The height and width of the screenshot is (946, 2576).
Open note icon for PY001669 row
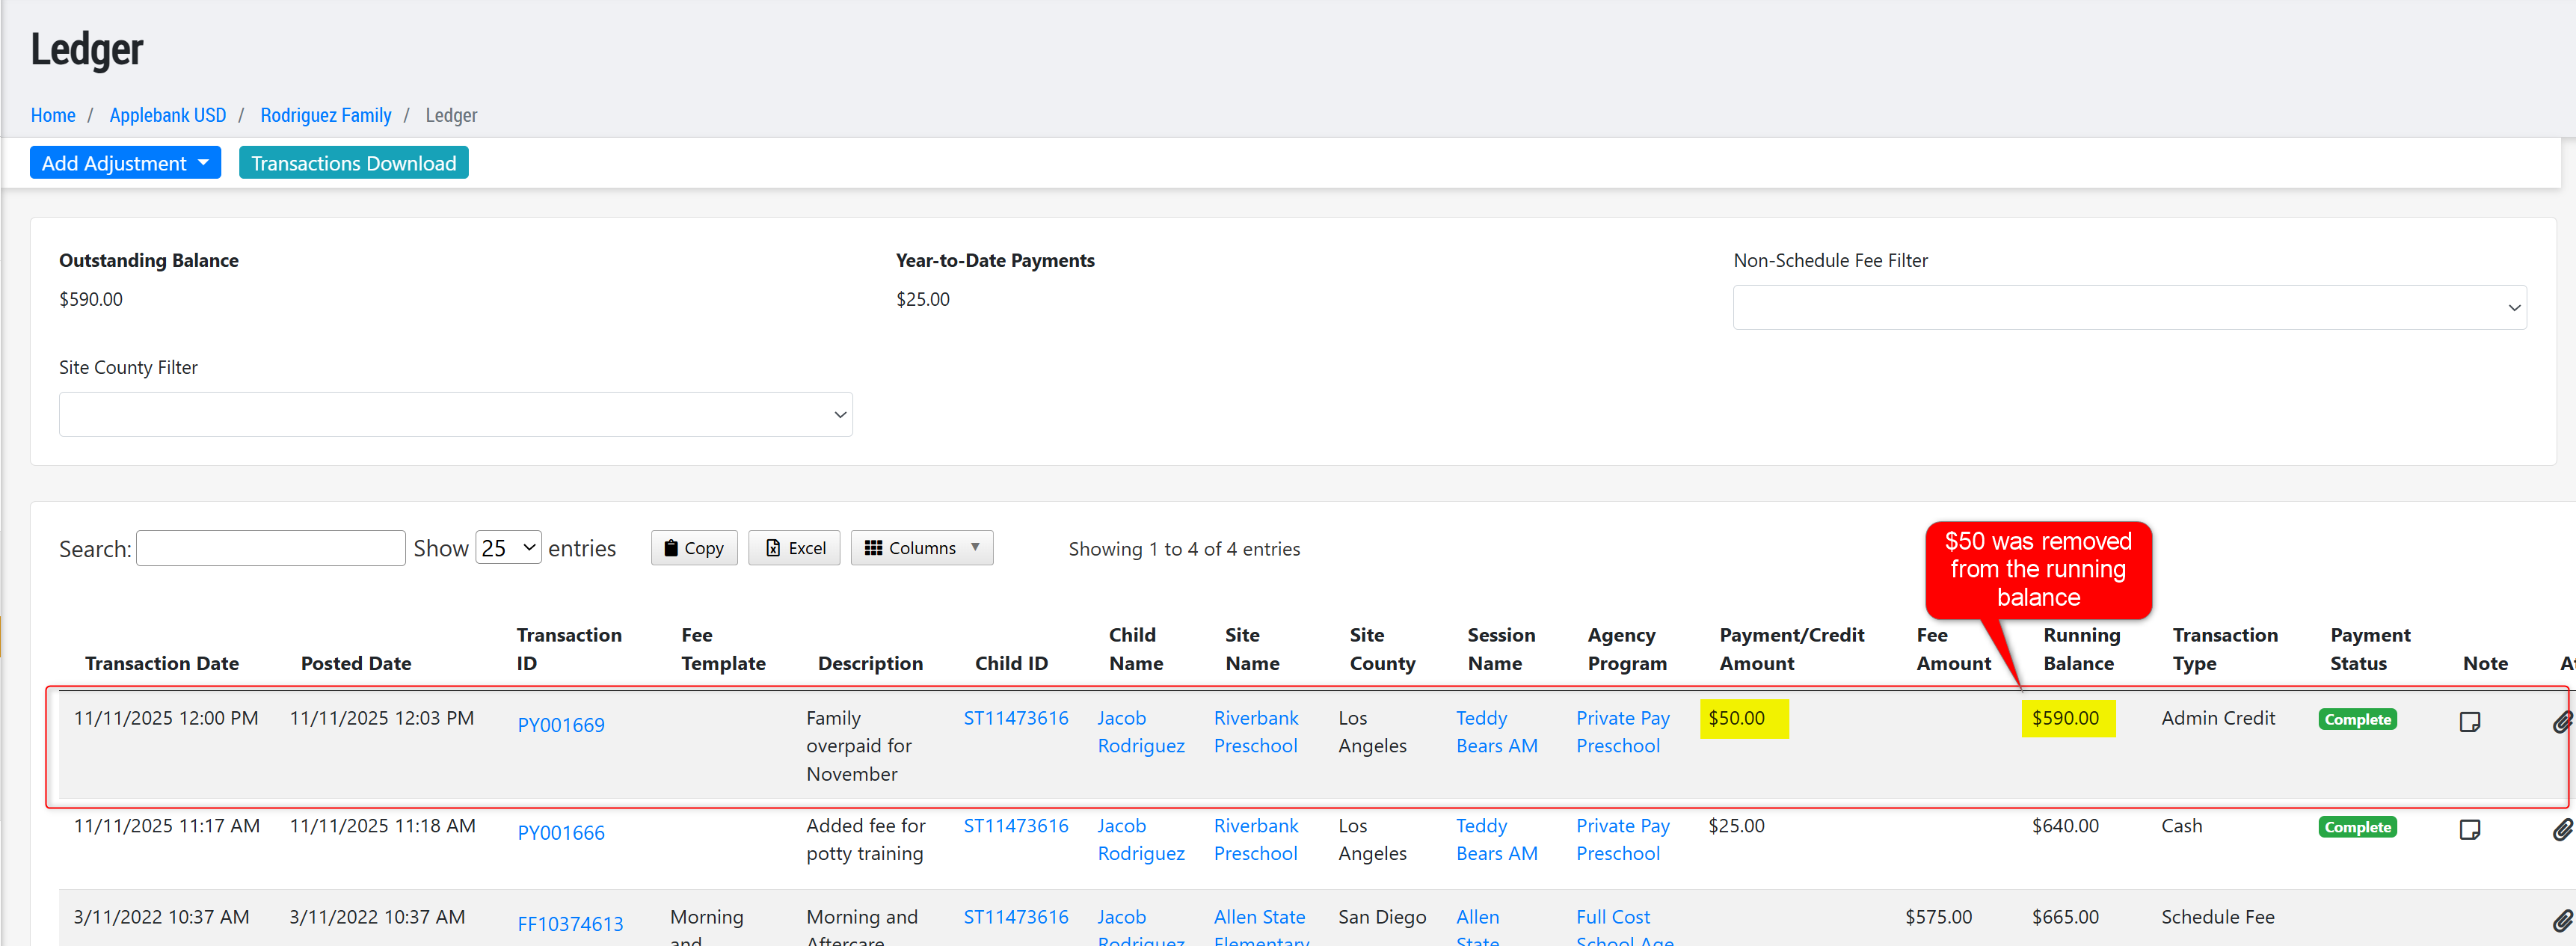click(2469, 721)
